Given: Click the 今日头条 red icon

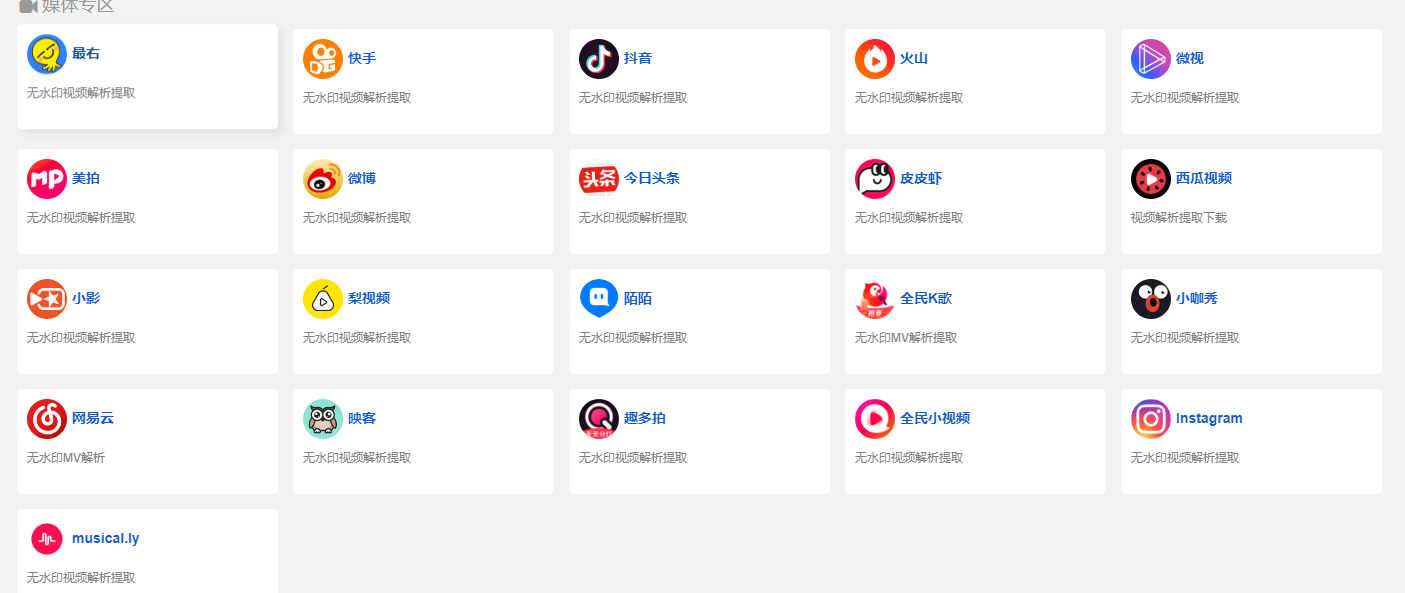Looking at the screenshot, I should coord(599,179).
